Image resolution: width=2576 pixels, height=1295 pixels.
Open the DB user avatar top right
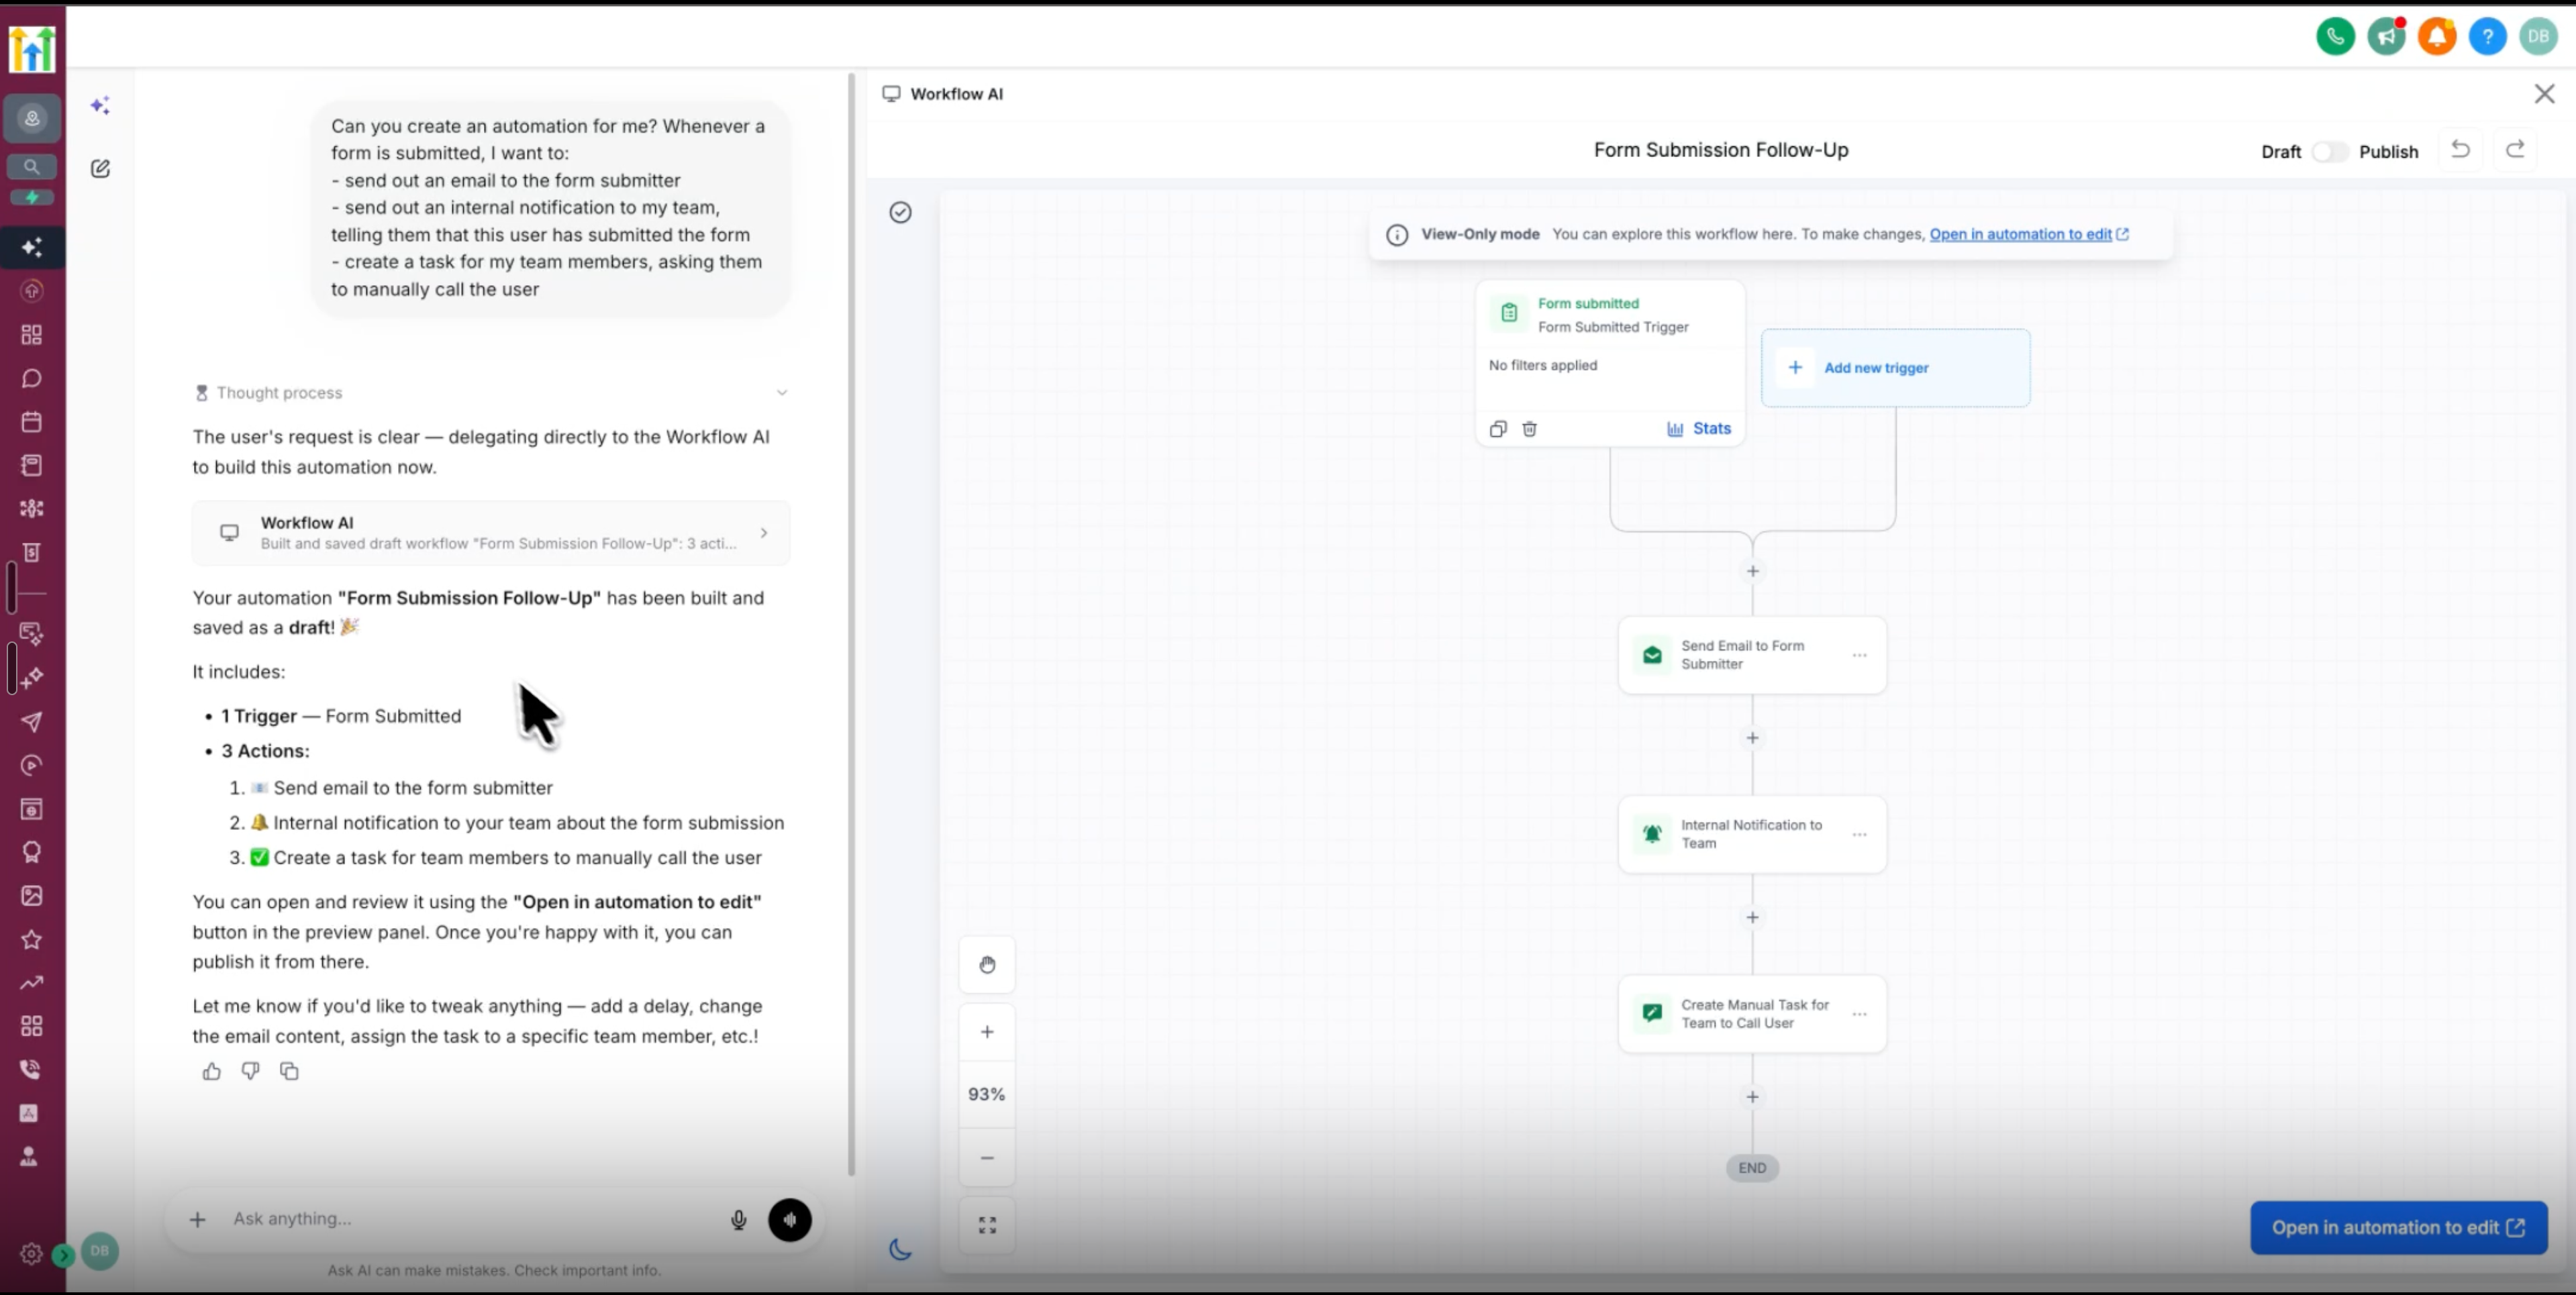[x=2538, y=37]
